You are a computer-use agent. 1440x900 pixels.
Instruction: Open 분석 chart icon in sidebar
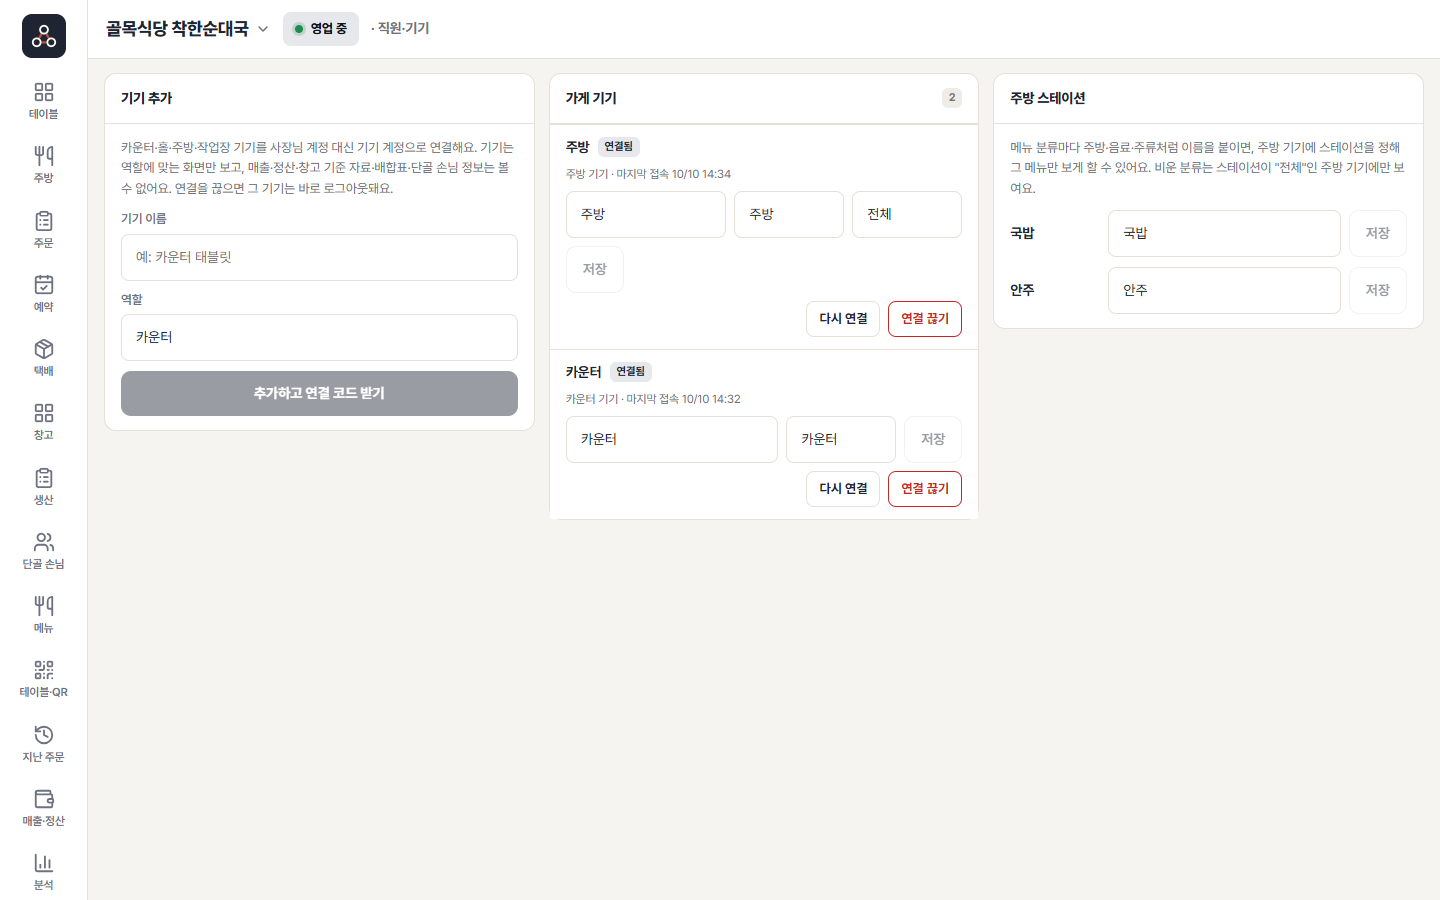[x=44, y=872]
